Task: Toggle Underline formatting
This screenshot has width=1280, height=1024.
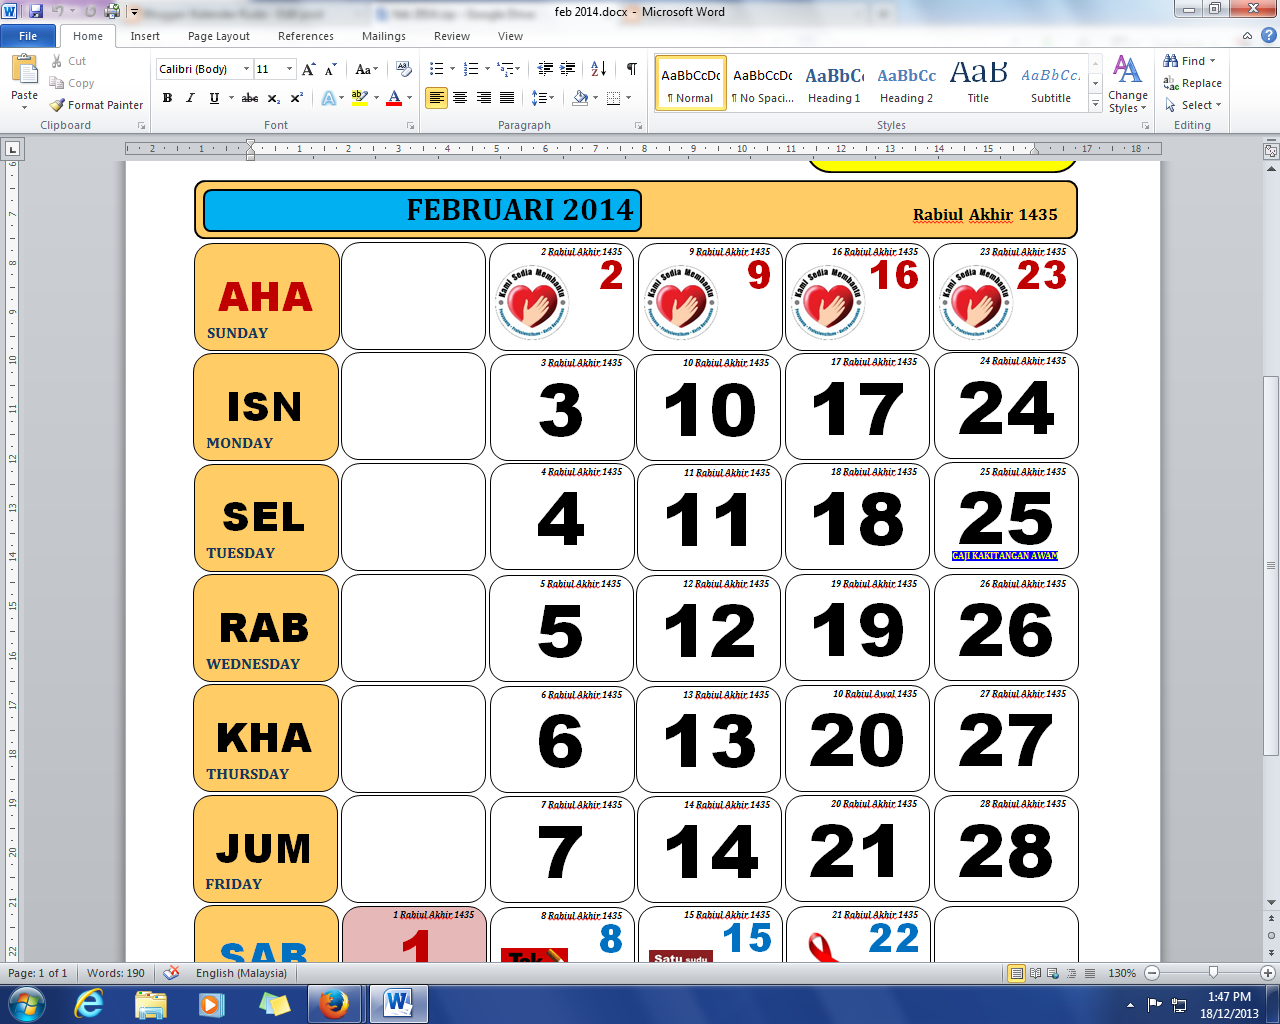Action: [x=214, y=98]
